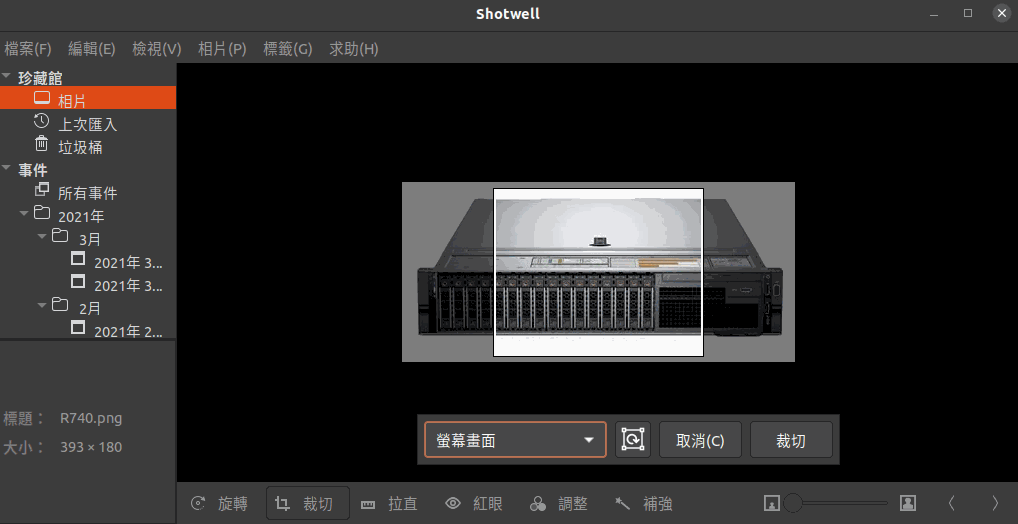This screenshot has height=524, width=1018.
Task: Select the Straighten (拉直) tool
Action: 389,503
